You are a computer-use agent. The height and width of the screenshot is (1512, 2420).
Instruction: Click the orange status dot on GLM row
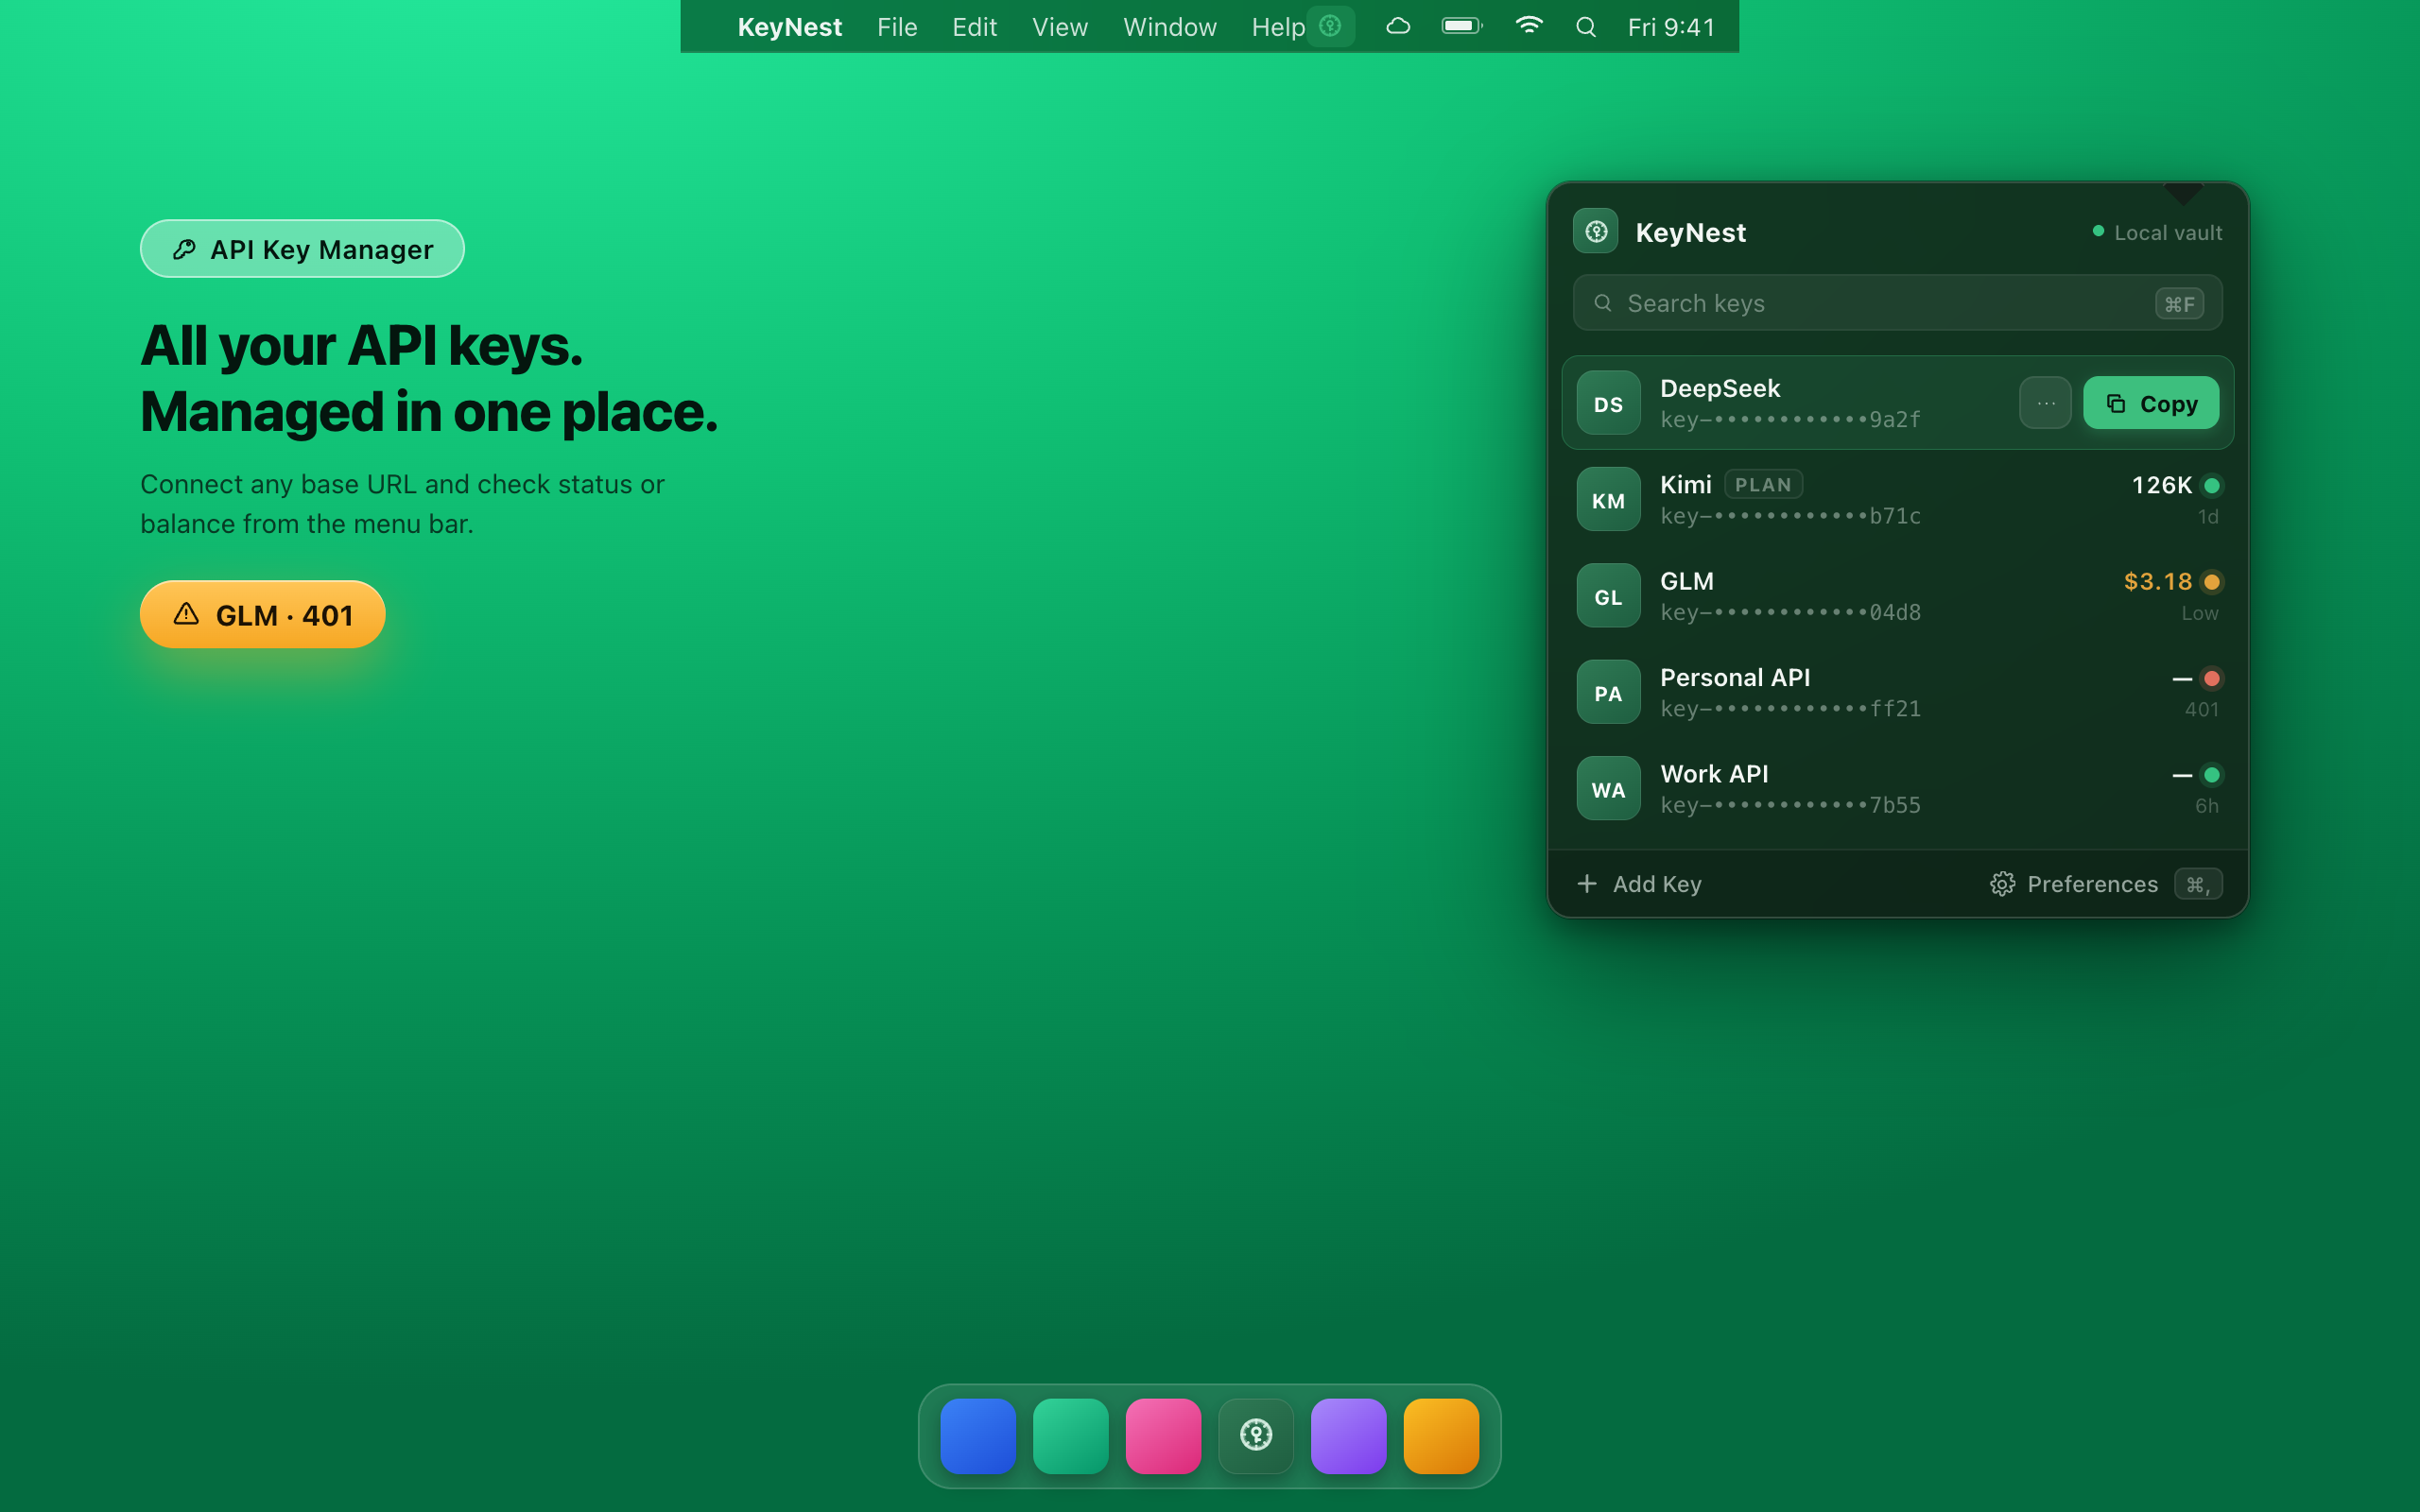pyautogui.click(x=2212, y=582)
